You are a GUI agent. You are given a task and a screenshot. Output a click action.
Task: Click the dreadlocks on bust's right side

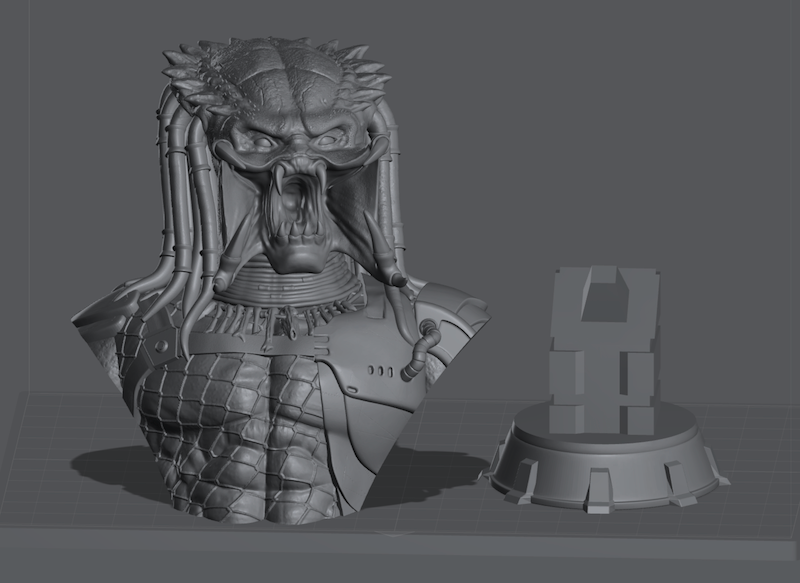[393, 200]
